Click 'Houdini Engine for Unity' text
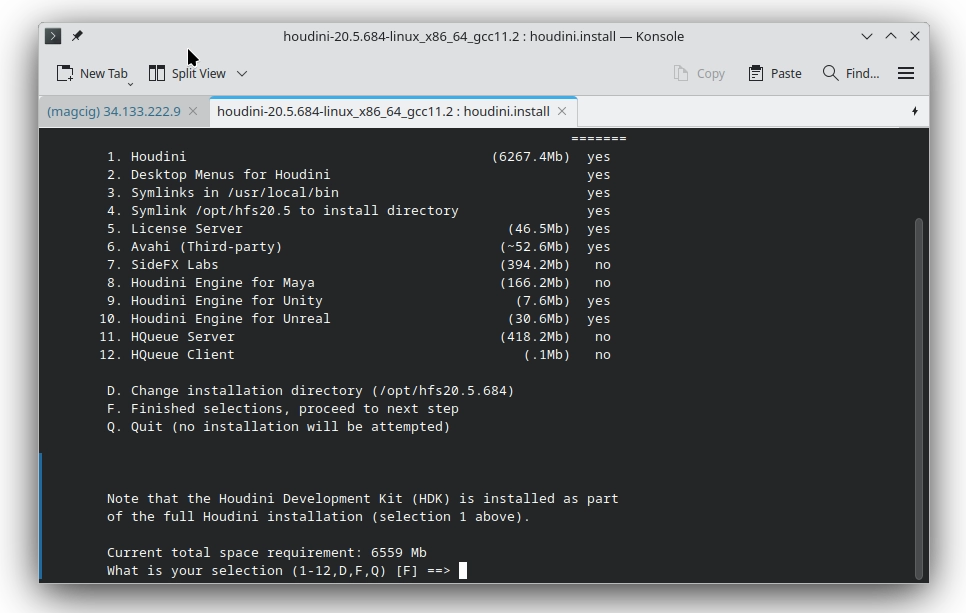The image size is (966, 613). 227,301
